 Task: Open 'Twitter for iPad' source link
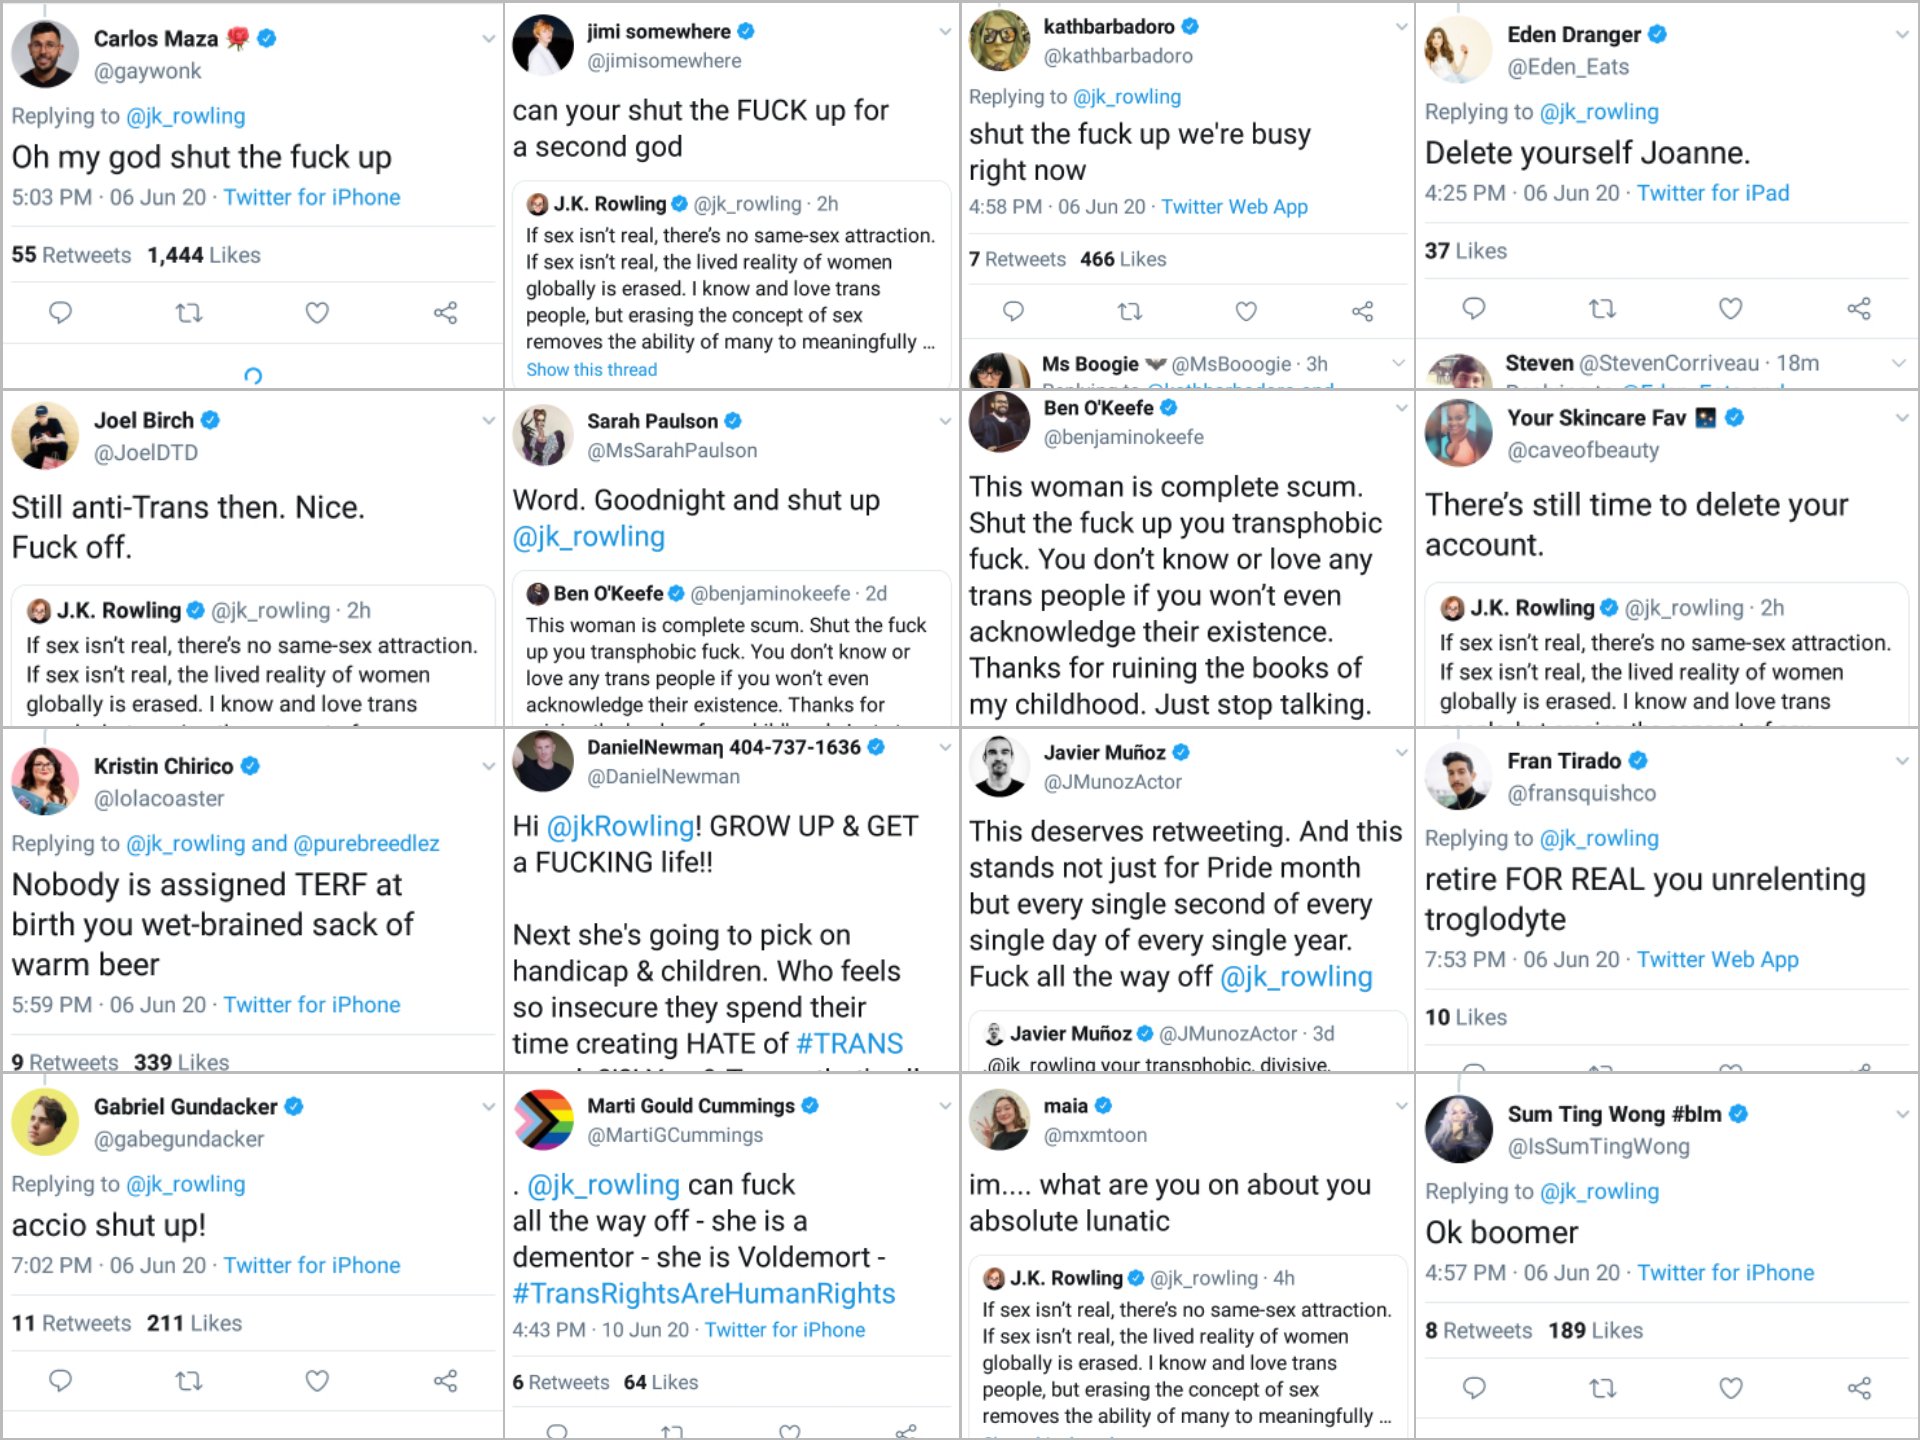pyautogui.click(x=1713, y=193)
